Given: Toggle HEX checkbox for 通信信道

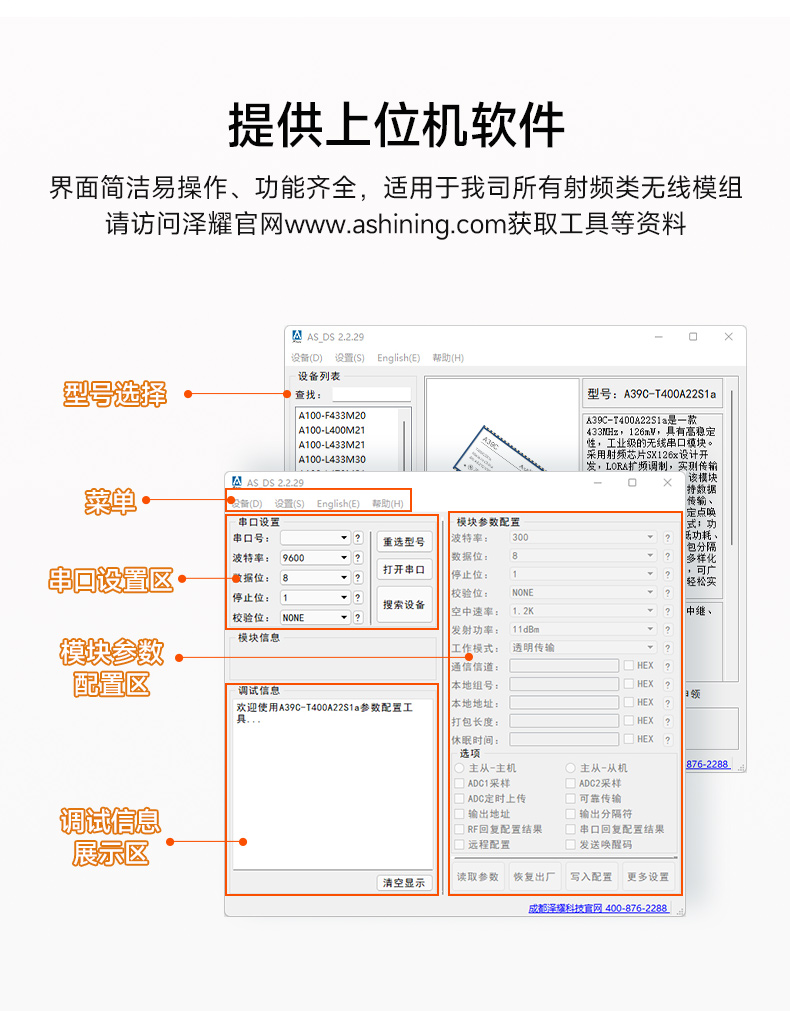Looking at the screenshot, I should pos(629,665).
